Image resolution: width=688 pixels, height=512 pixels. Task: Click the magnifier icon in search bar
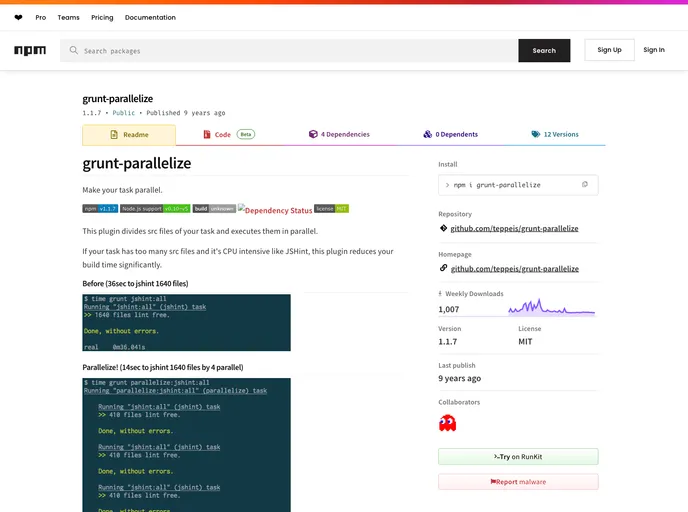[74, 50]
